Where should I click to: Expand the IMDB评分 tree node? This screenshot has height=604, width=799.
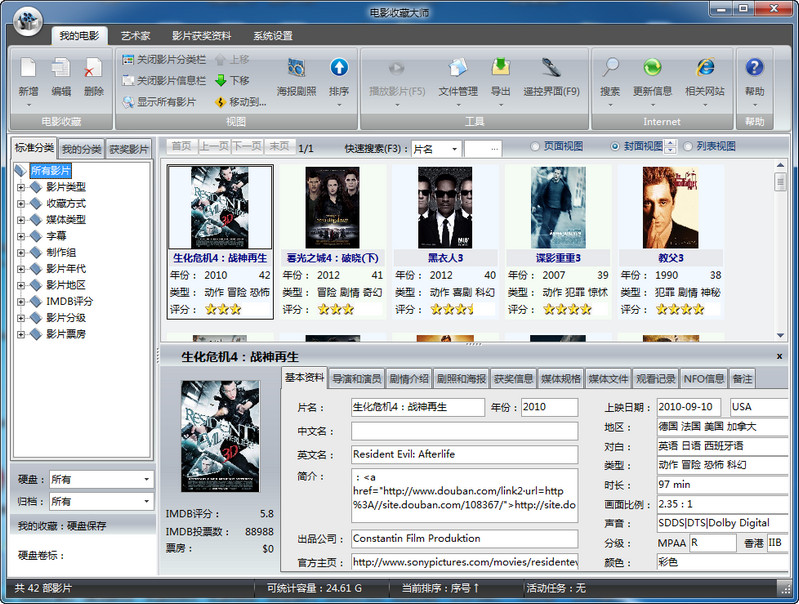point(21,301)
